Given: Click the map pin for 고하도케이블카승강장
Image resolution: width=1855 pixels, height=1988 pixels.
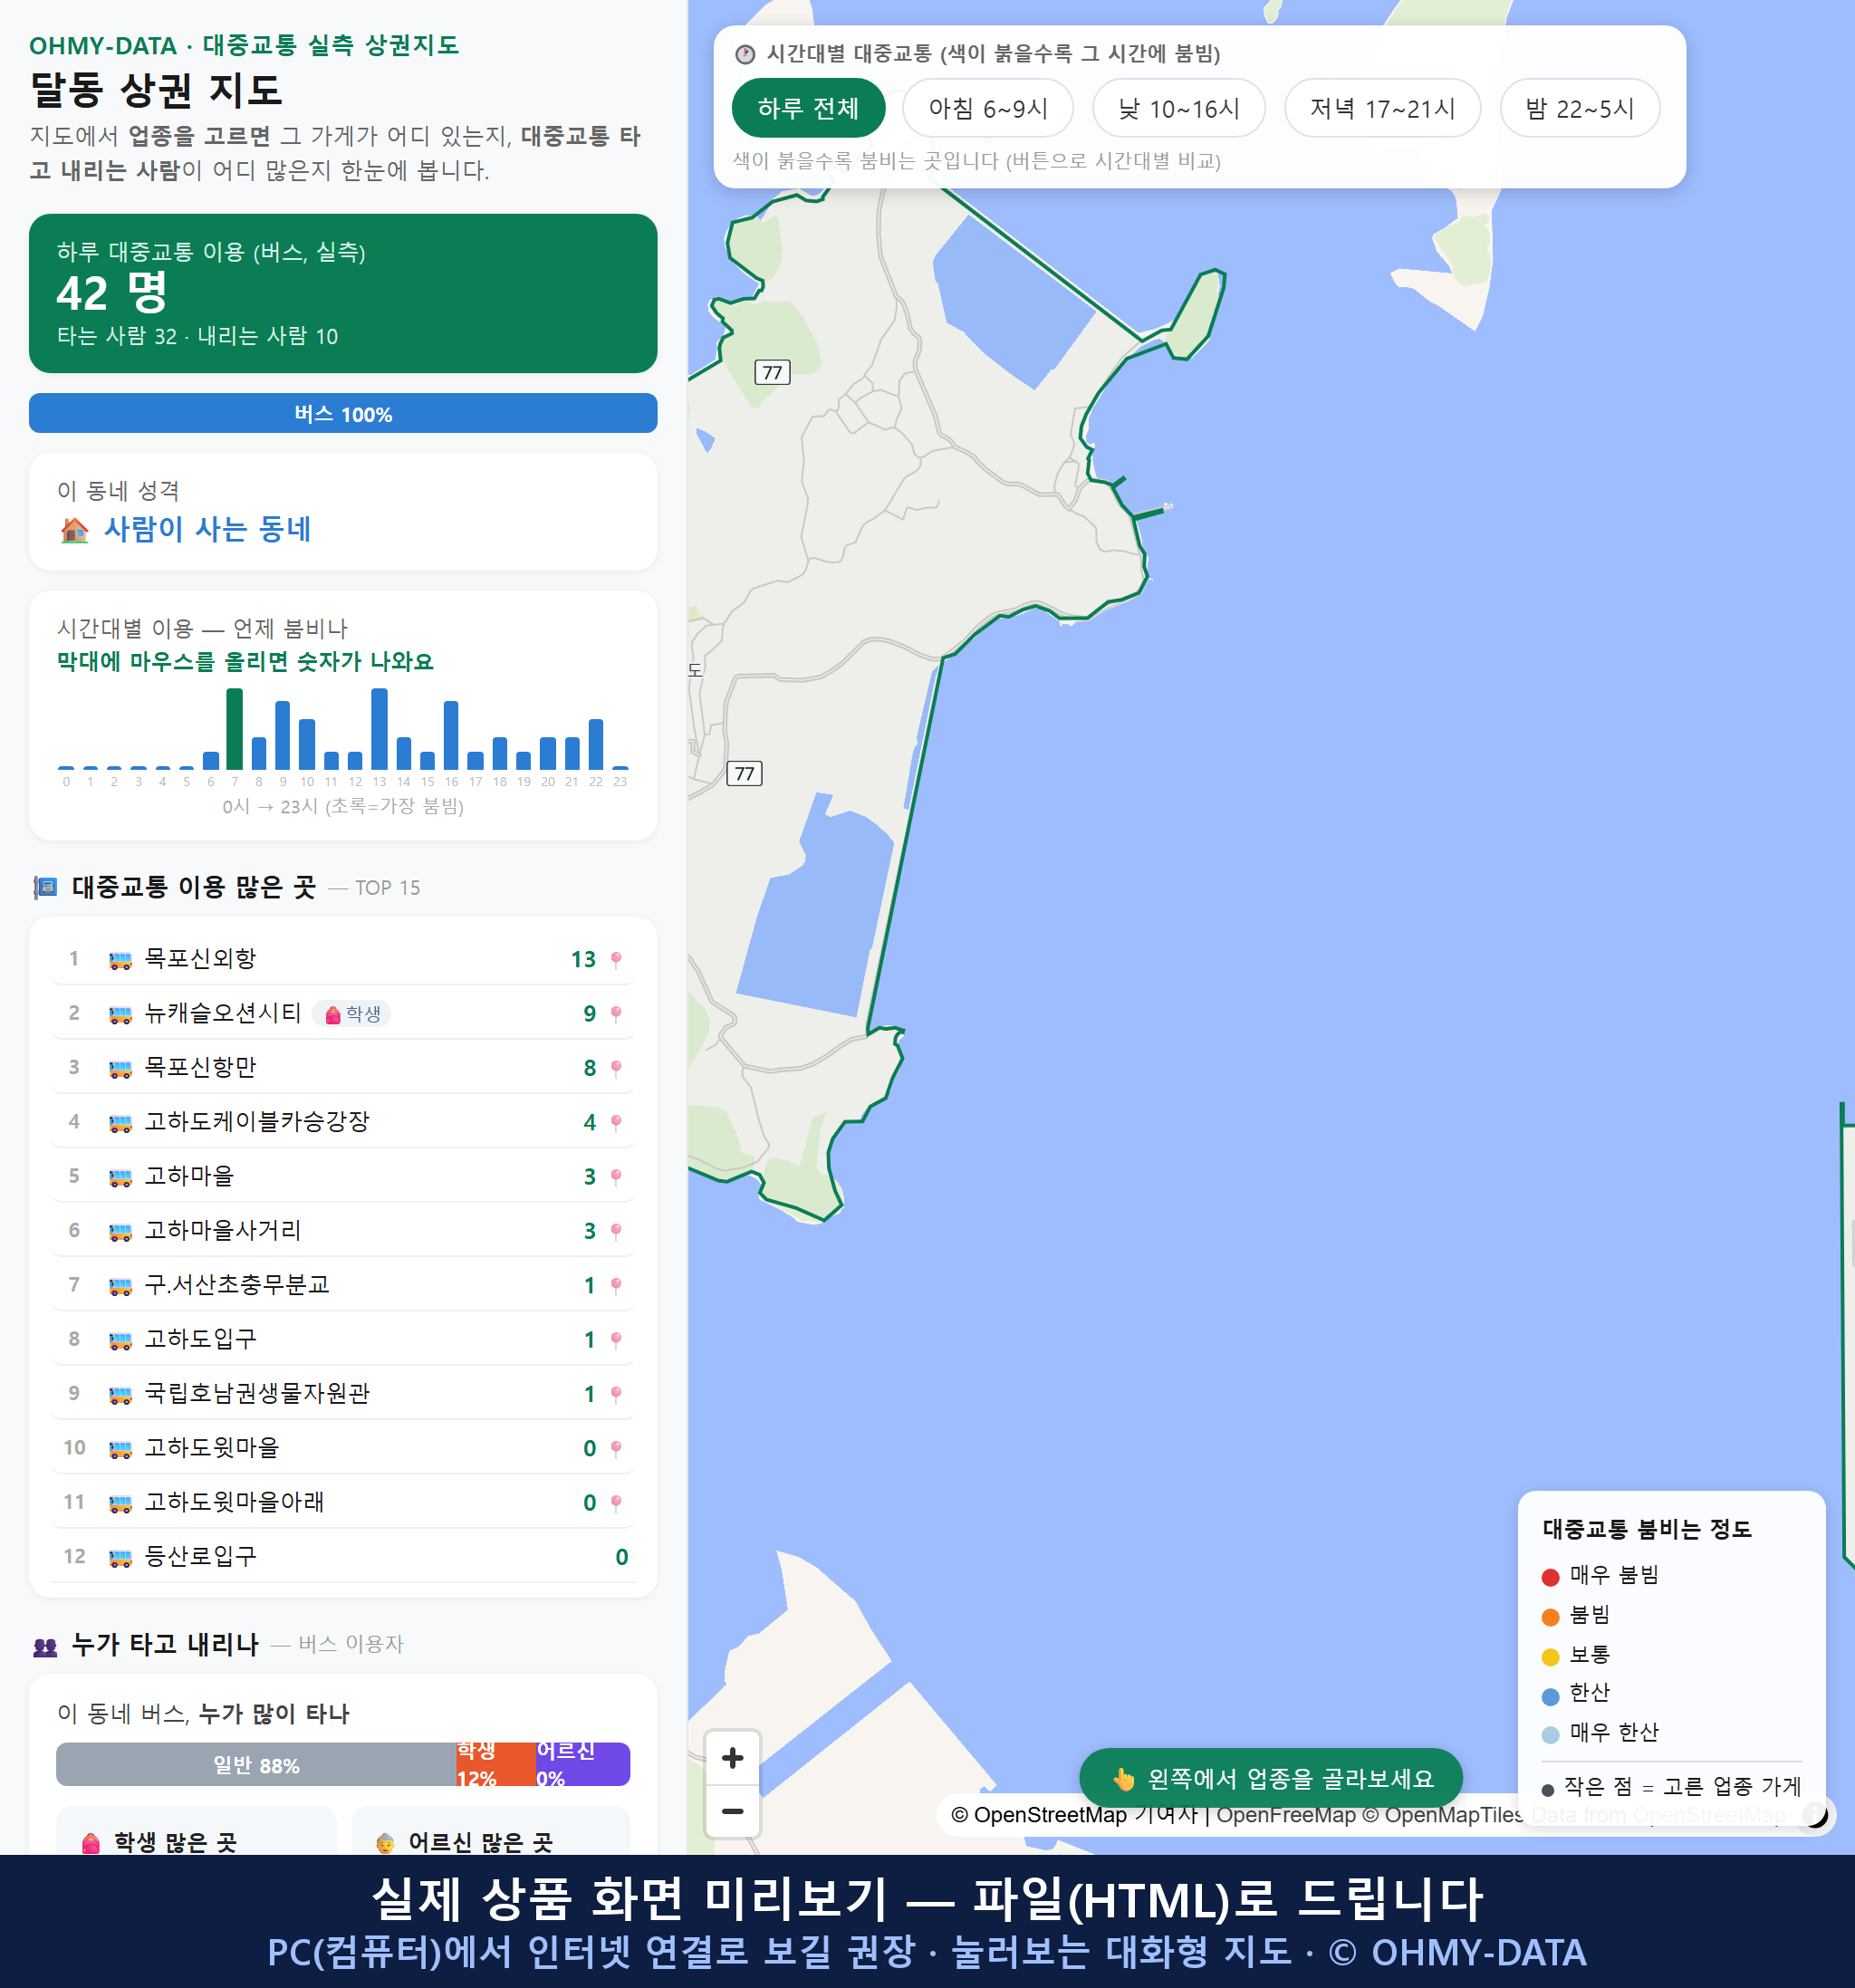Looking at the screenshot, I should pos(616,1122).
